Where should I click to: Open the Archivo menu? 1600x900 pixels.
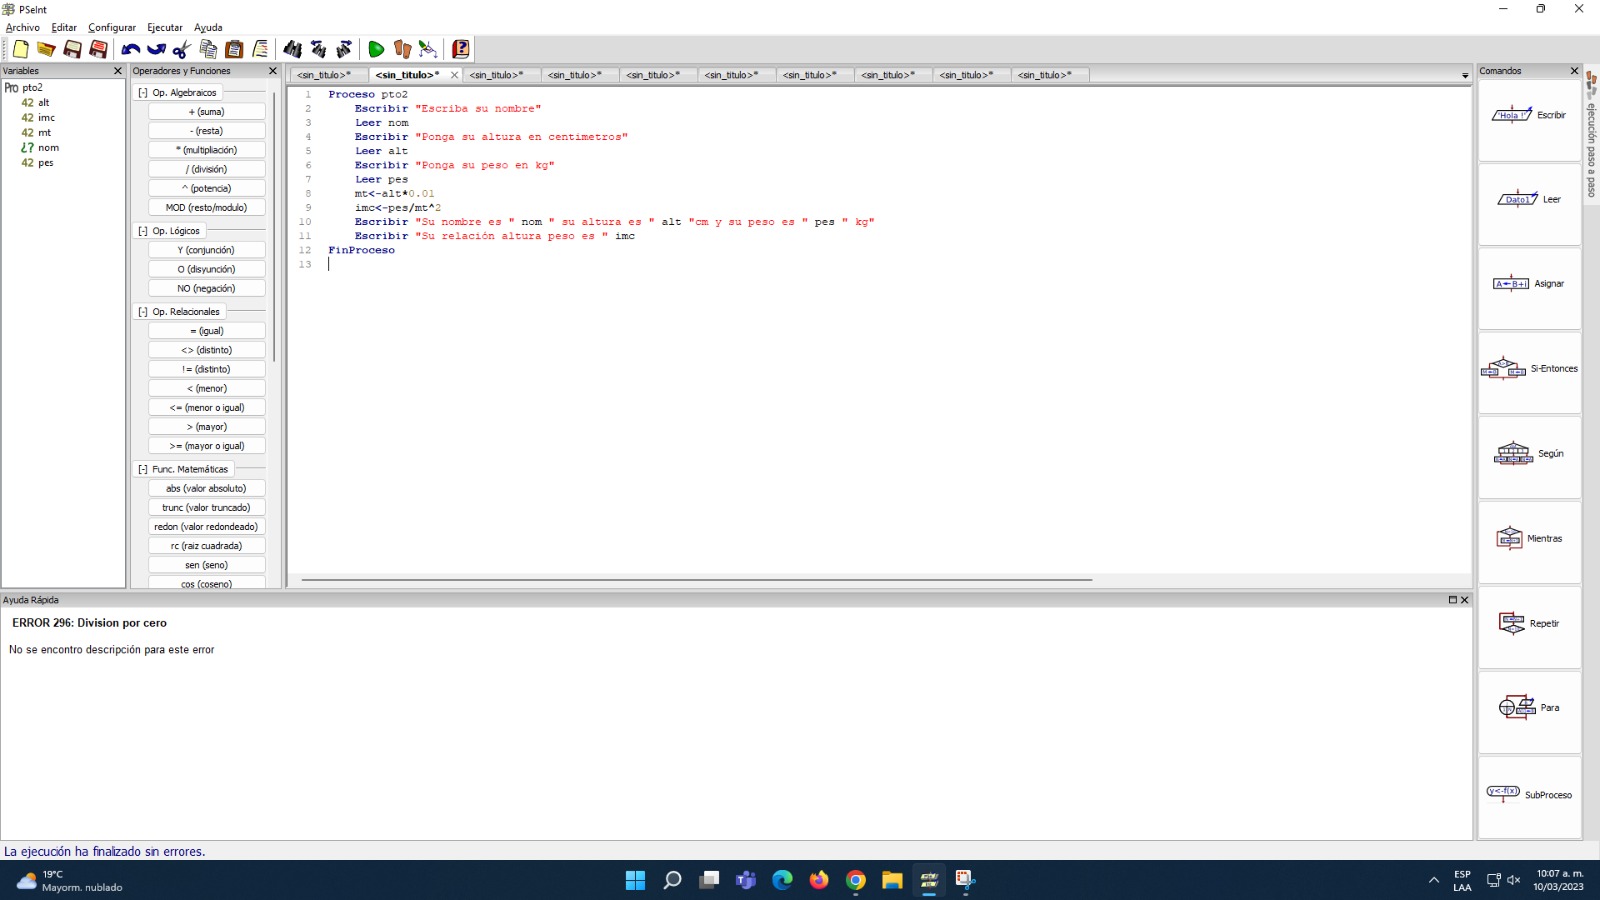point(23,28)
